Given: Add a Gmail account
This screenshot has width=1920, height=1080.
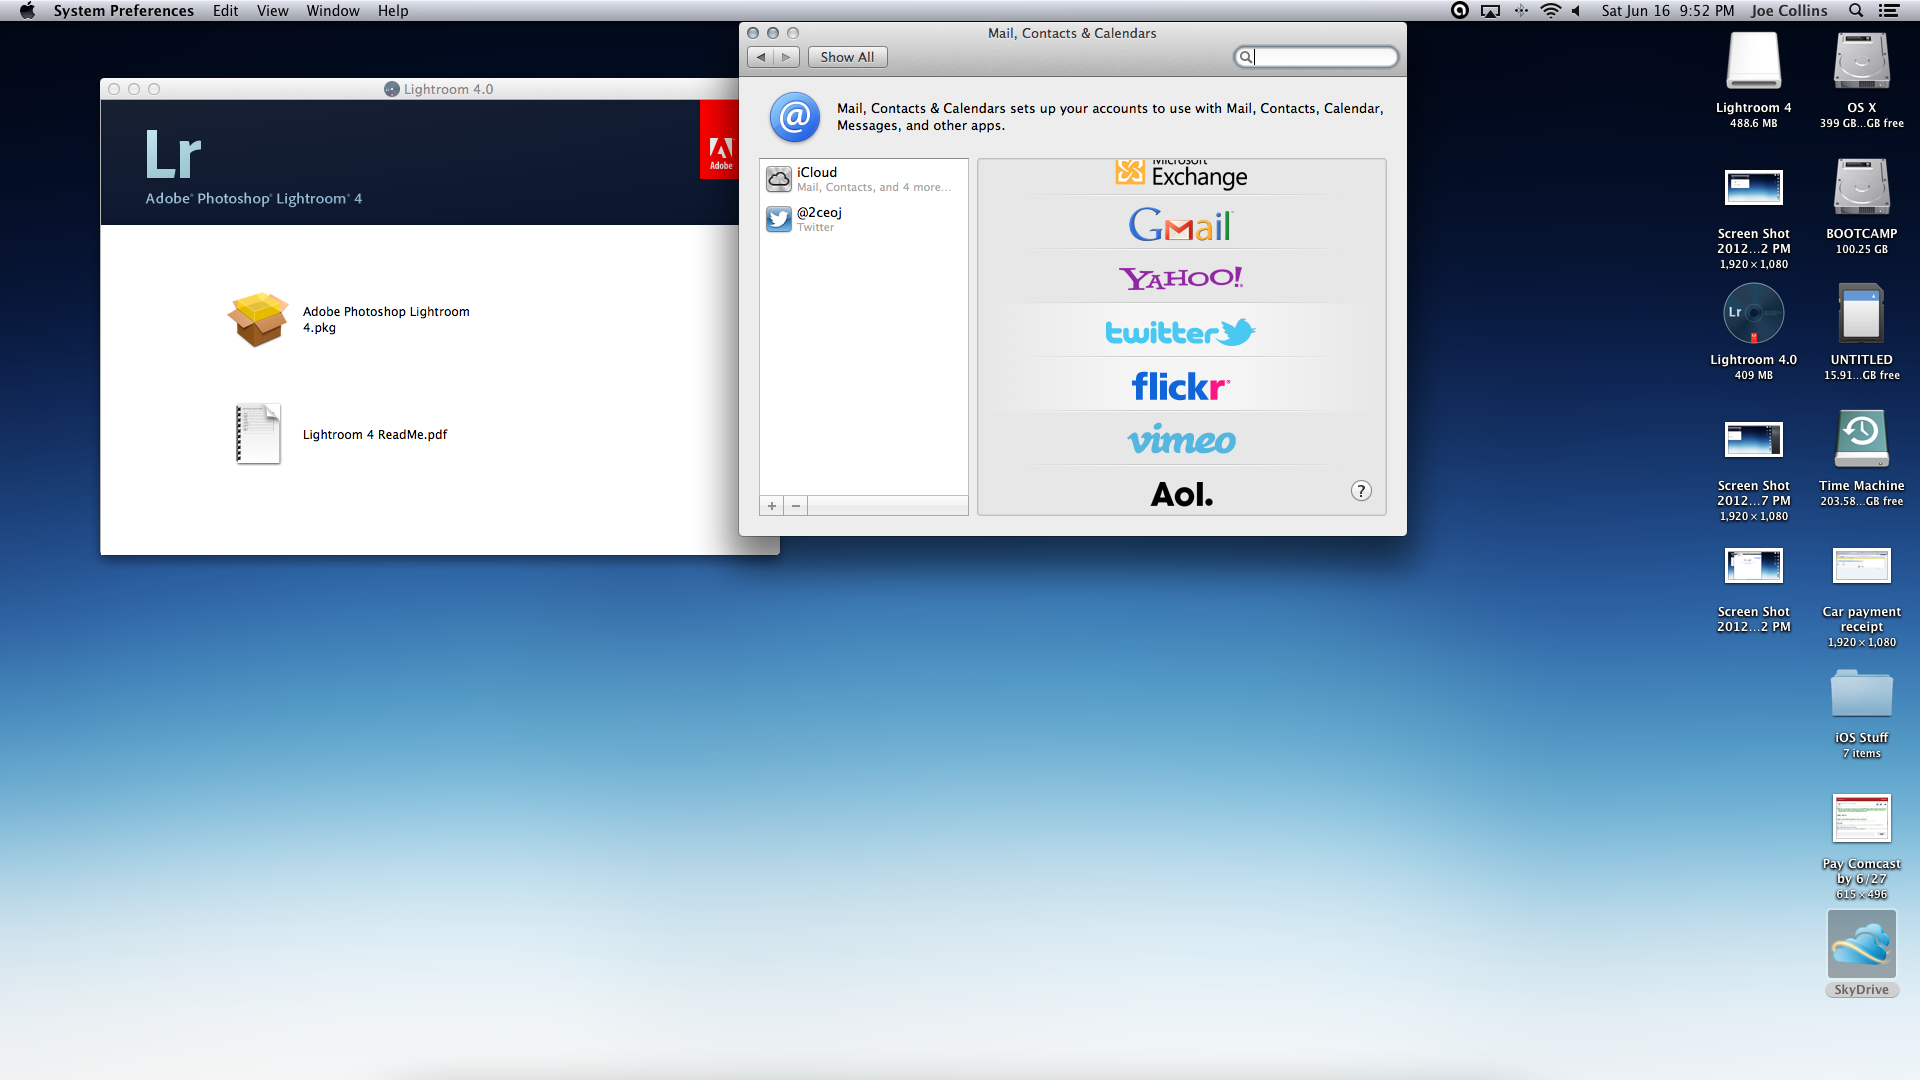Looking at the screenshot, I should coord(1181,225).
